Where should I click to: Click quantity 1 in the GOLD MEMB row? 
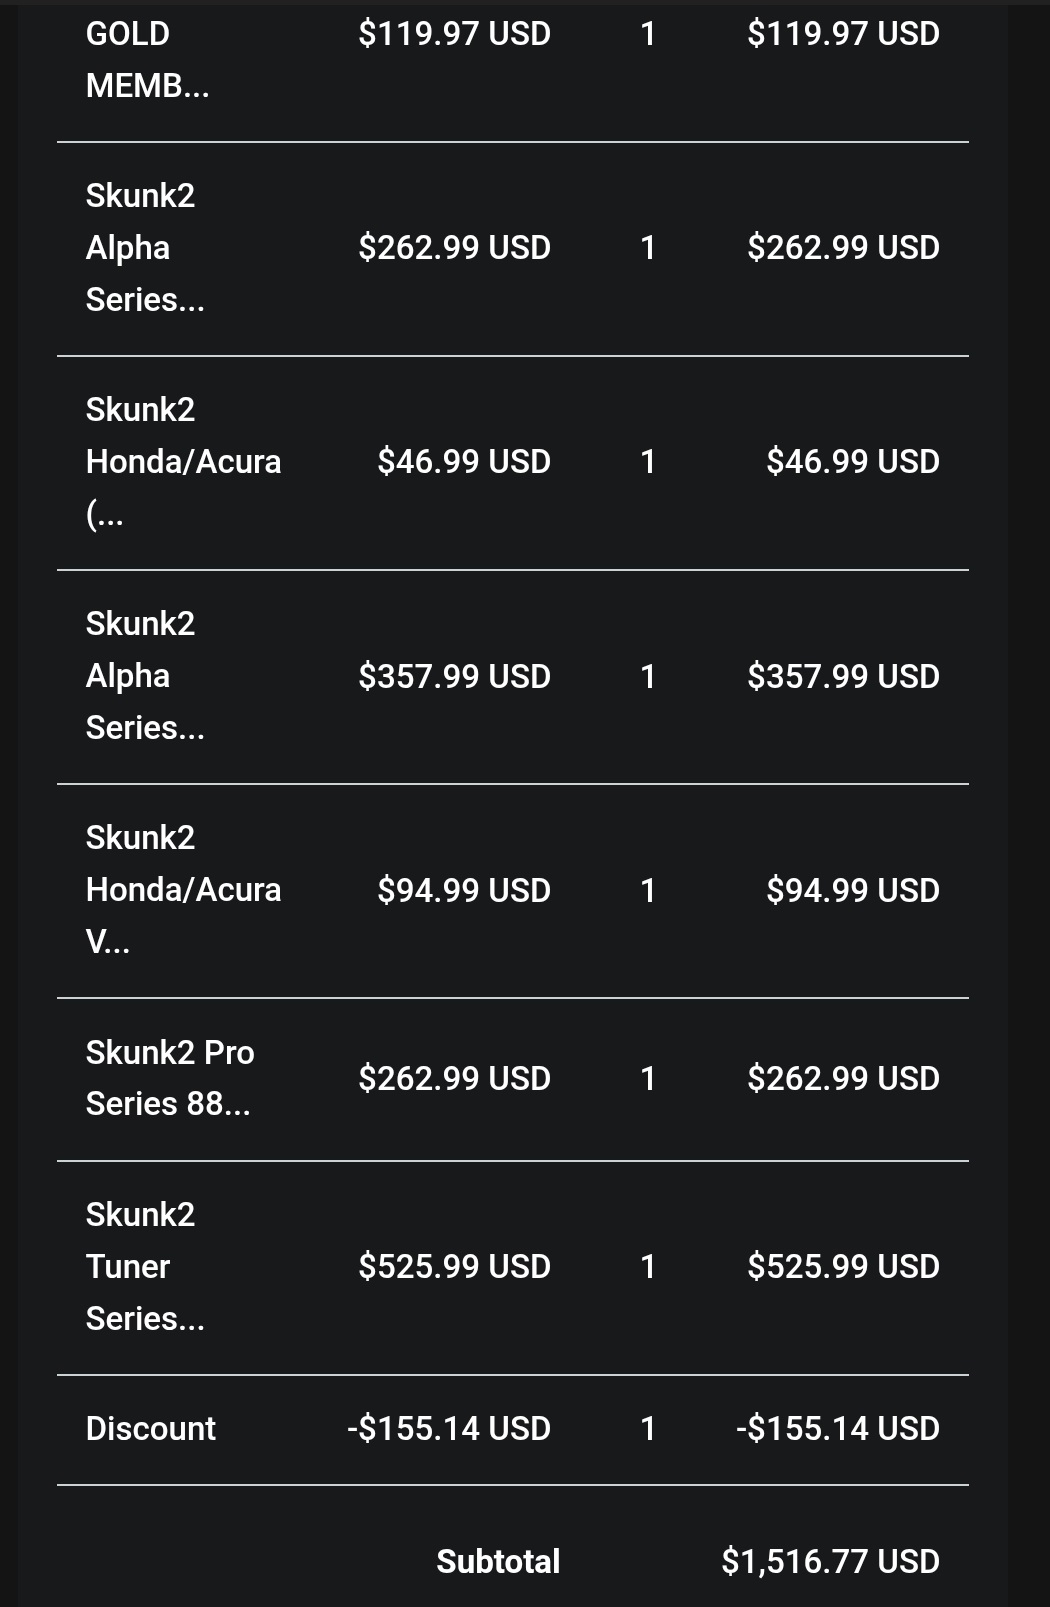coord(648,34)
